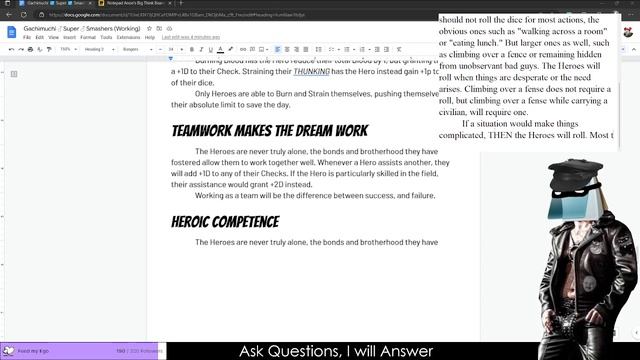Click the Teamwork Makes the Dream Work heading
This screenshot has height=360, width=640.
coord(269,131)
